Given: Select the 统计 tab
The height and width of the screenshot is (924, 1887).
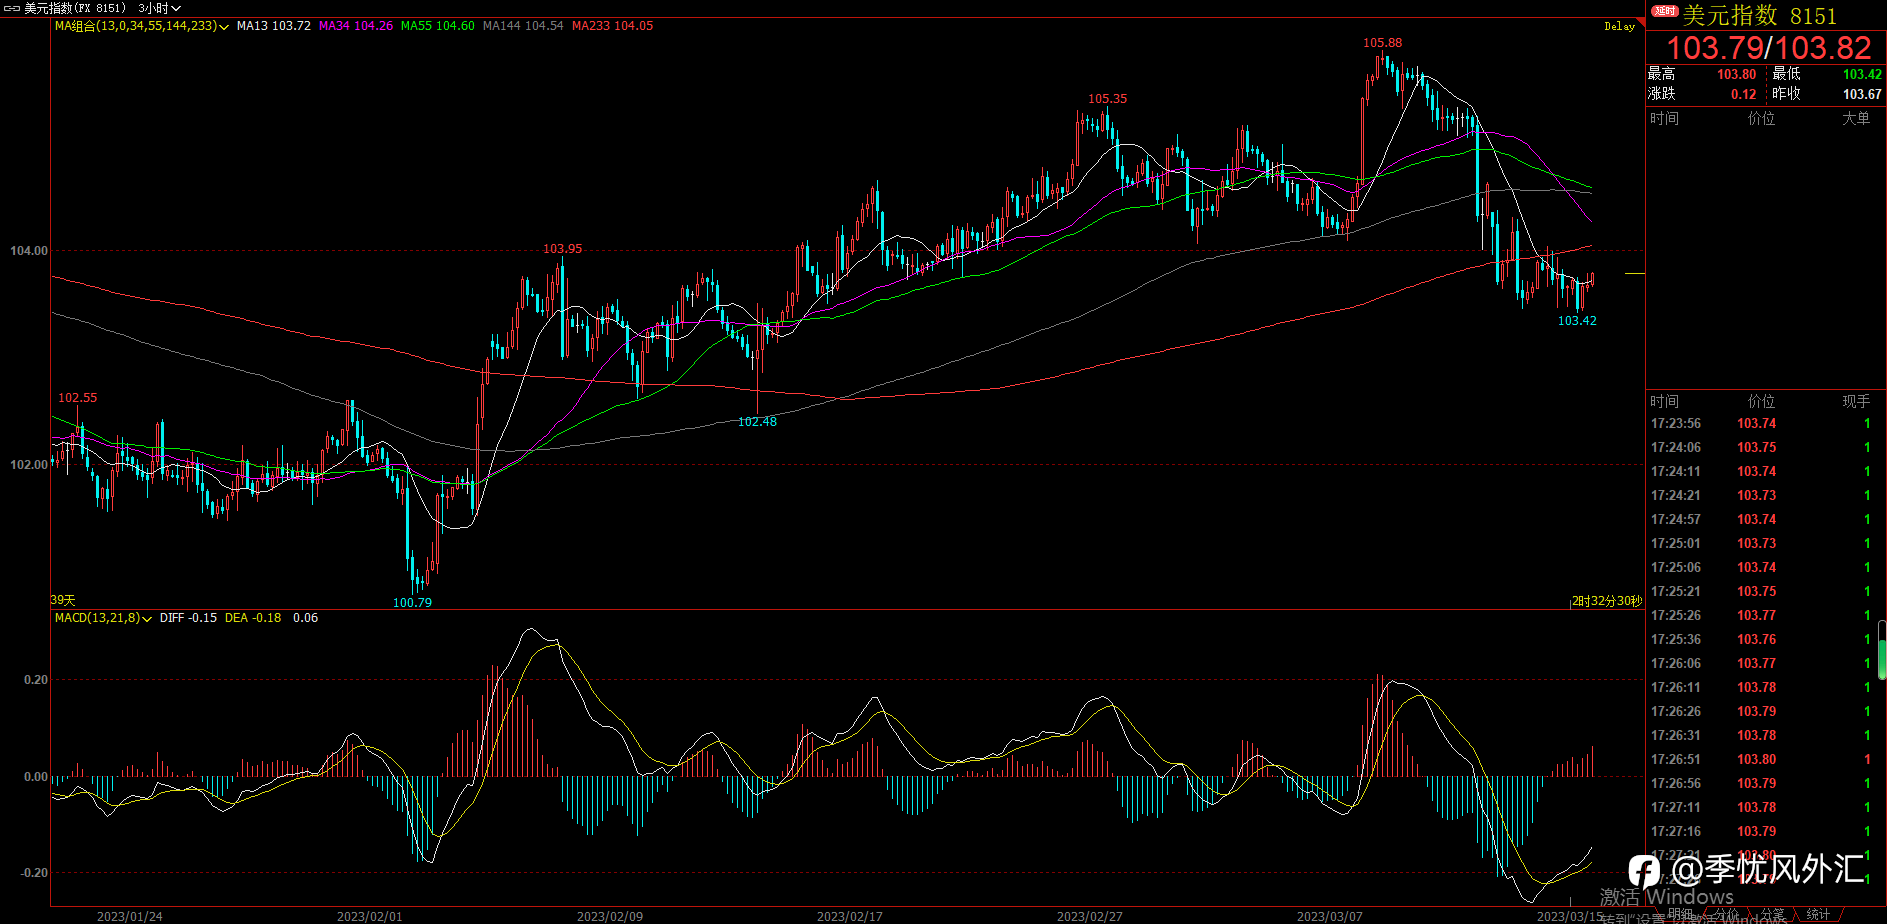Looking at the screenshot, I should (x=1818, y=914).
